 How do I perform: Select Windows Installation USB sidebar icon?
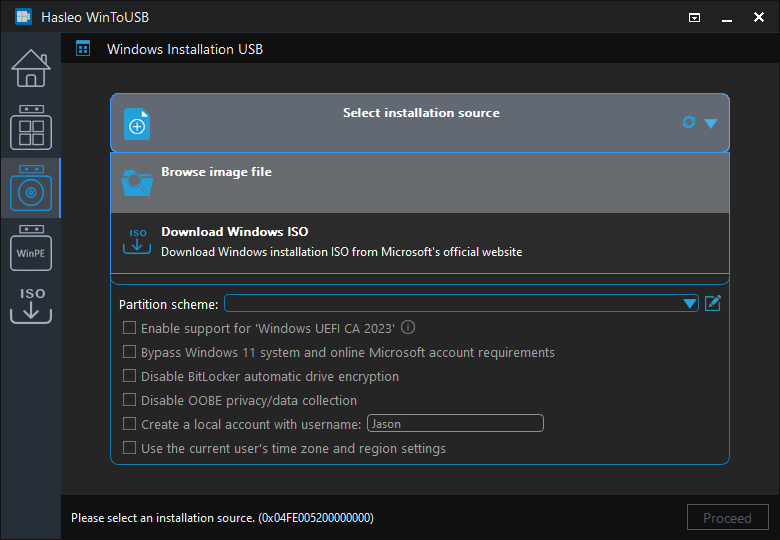(31, 188)
